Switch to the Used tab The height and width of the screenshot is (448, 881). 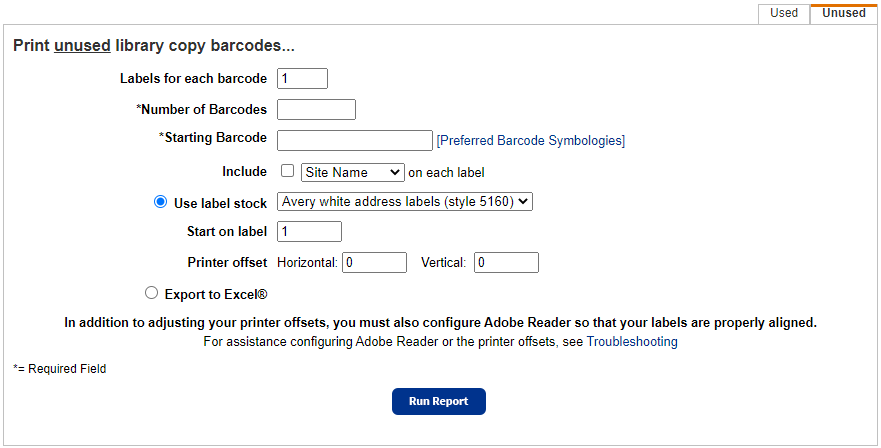coord(784,13)
